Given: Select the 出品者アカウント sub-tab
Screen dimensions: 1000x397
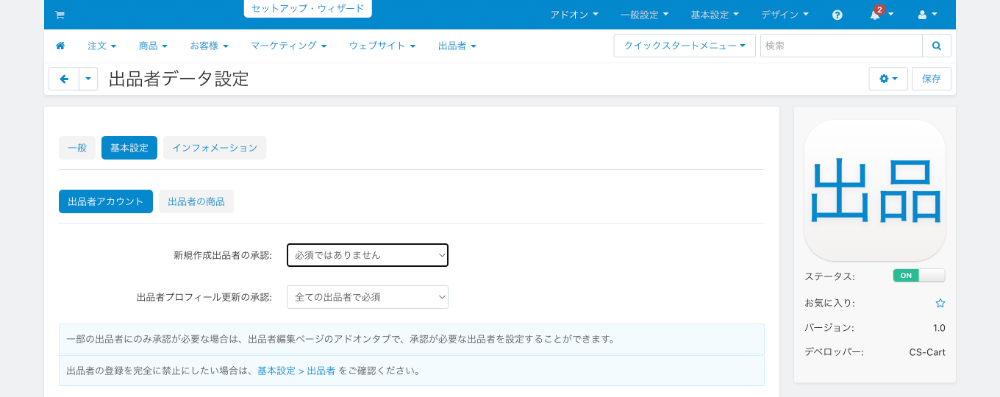Looking at the screenshot, I should pos(106,202).
